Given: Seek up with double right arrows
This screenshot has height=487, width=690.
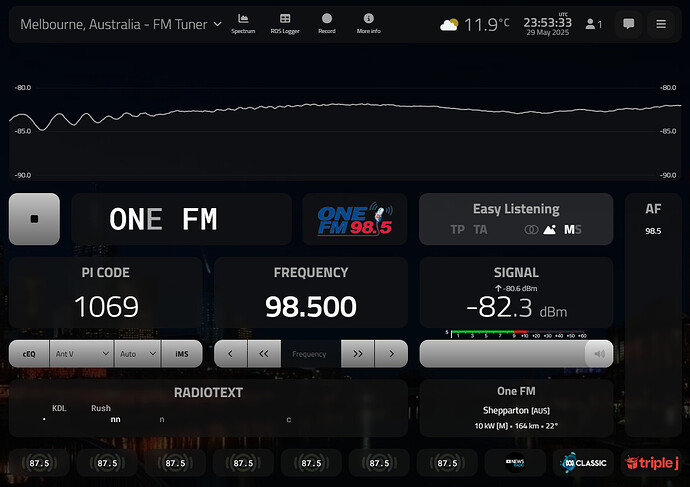Looking at the screenshot, I should coord(358,354).
